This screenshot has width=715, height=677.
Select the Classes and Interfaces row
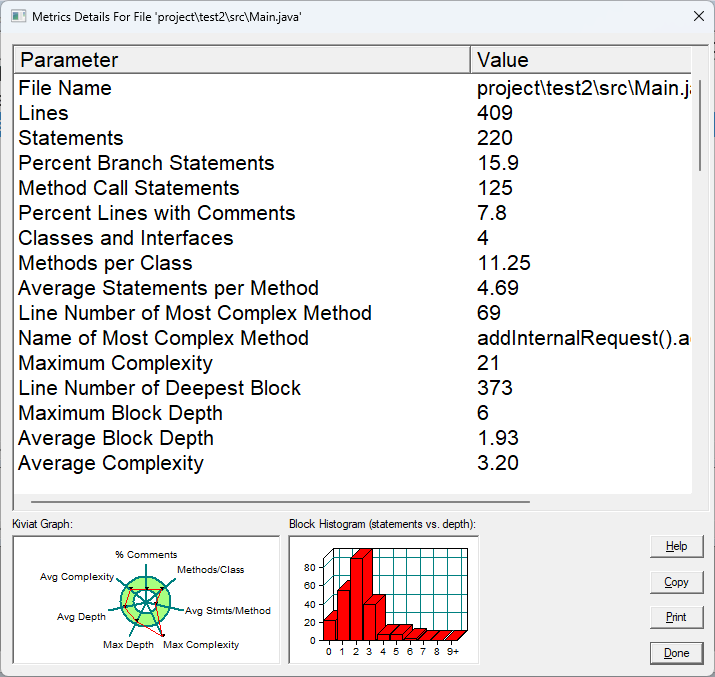coord(353,238)
